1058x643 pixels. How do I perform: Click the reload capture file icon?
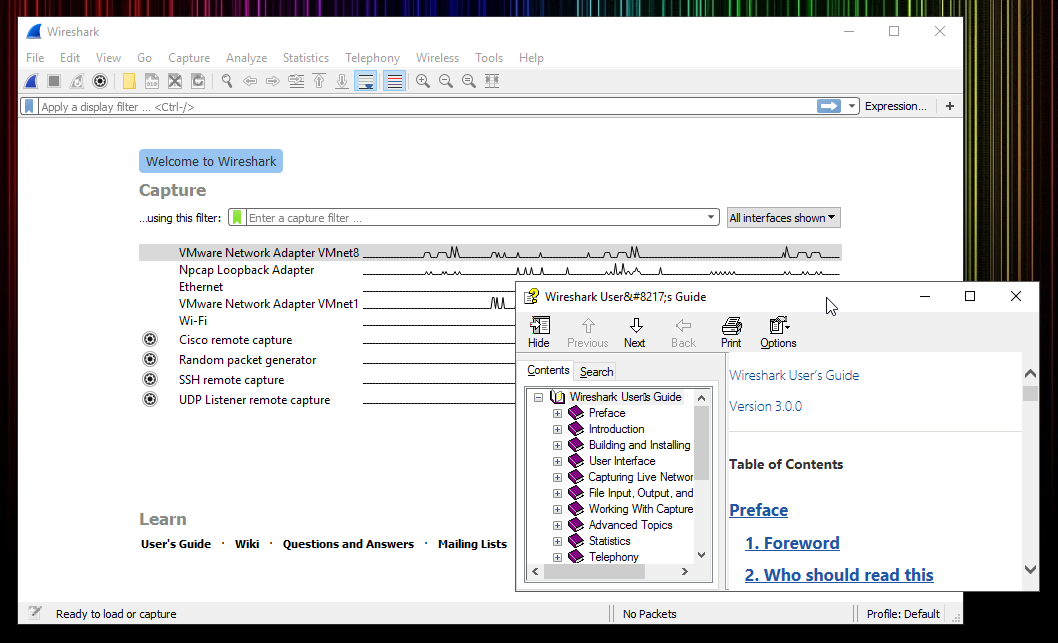[198, 81]
